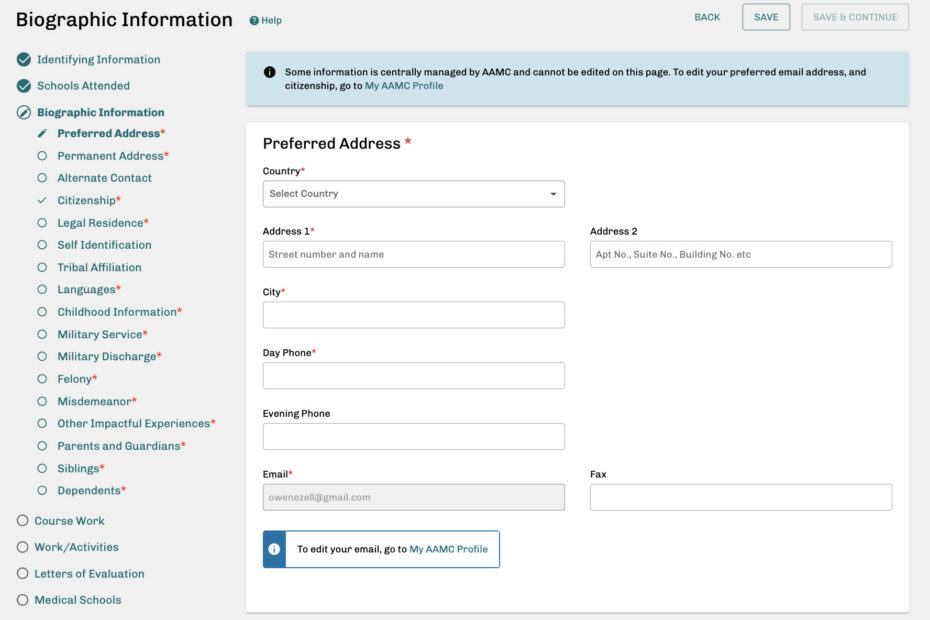Click the circle icon beside Course Work
Screen dimensions: 930x620
(x=22, y=520)
